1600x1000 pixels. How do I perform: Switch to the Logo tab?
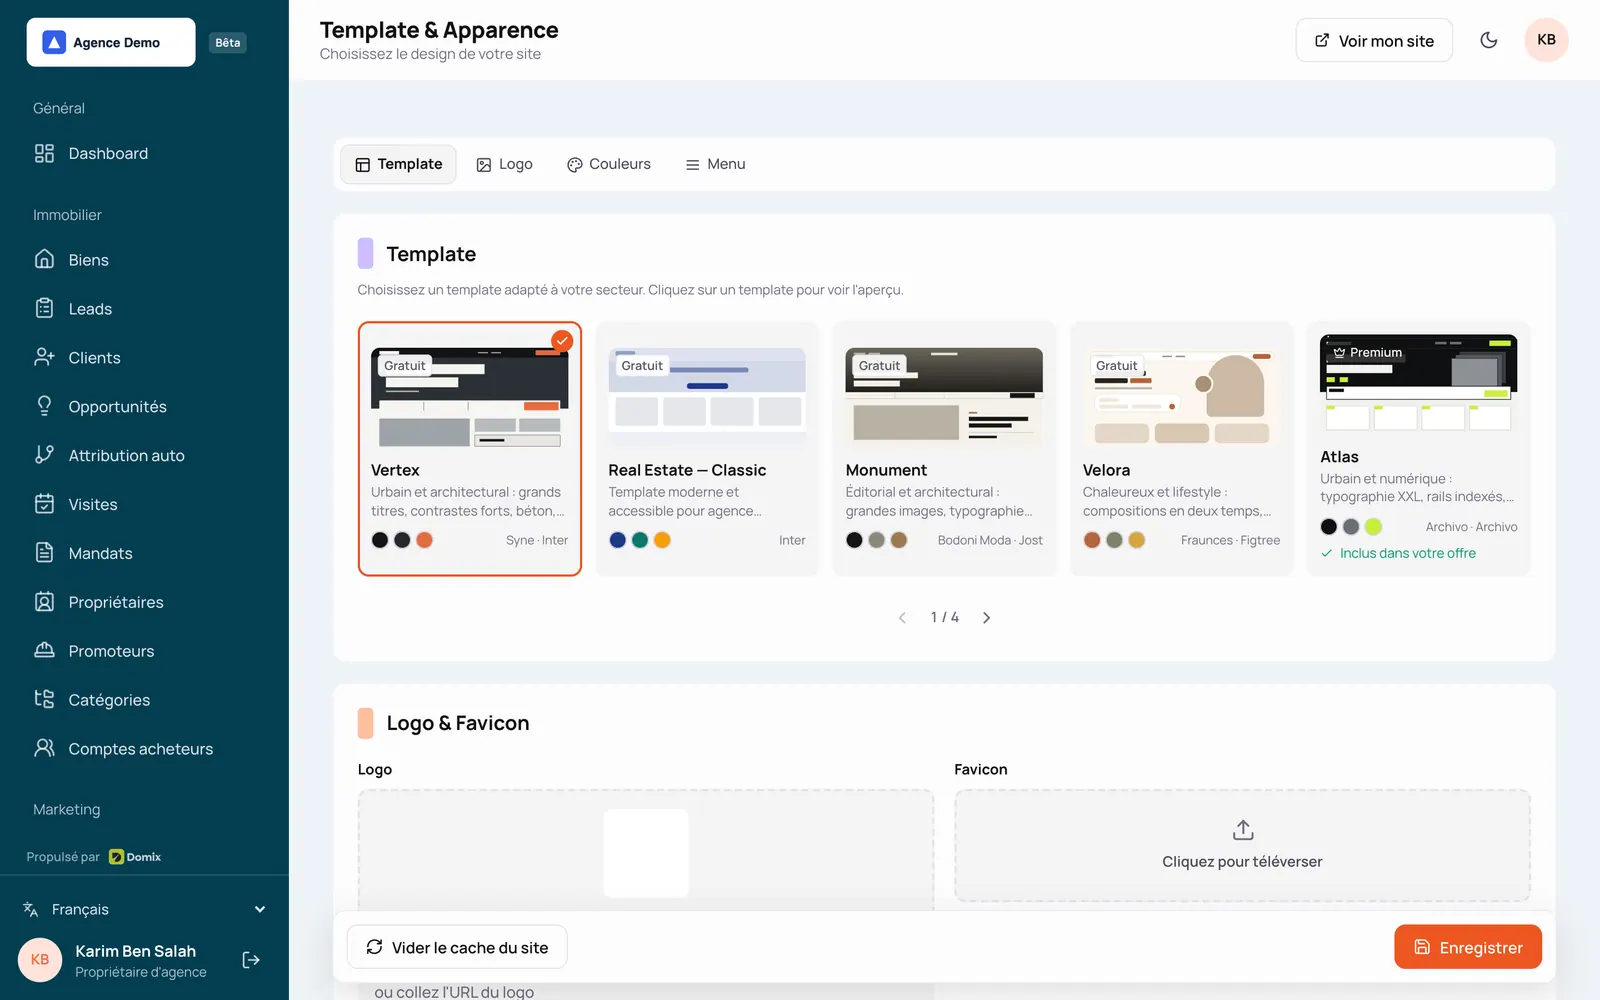[504, 164]
